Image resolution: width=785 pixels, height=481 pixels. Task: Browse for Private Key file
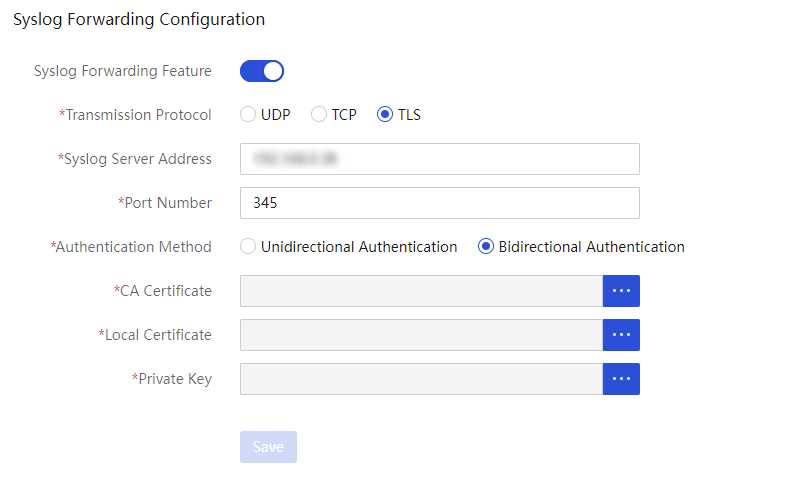[x=621, y=379]
